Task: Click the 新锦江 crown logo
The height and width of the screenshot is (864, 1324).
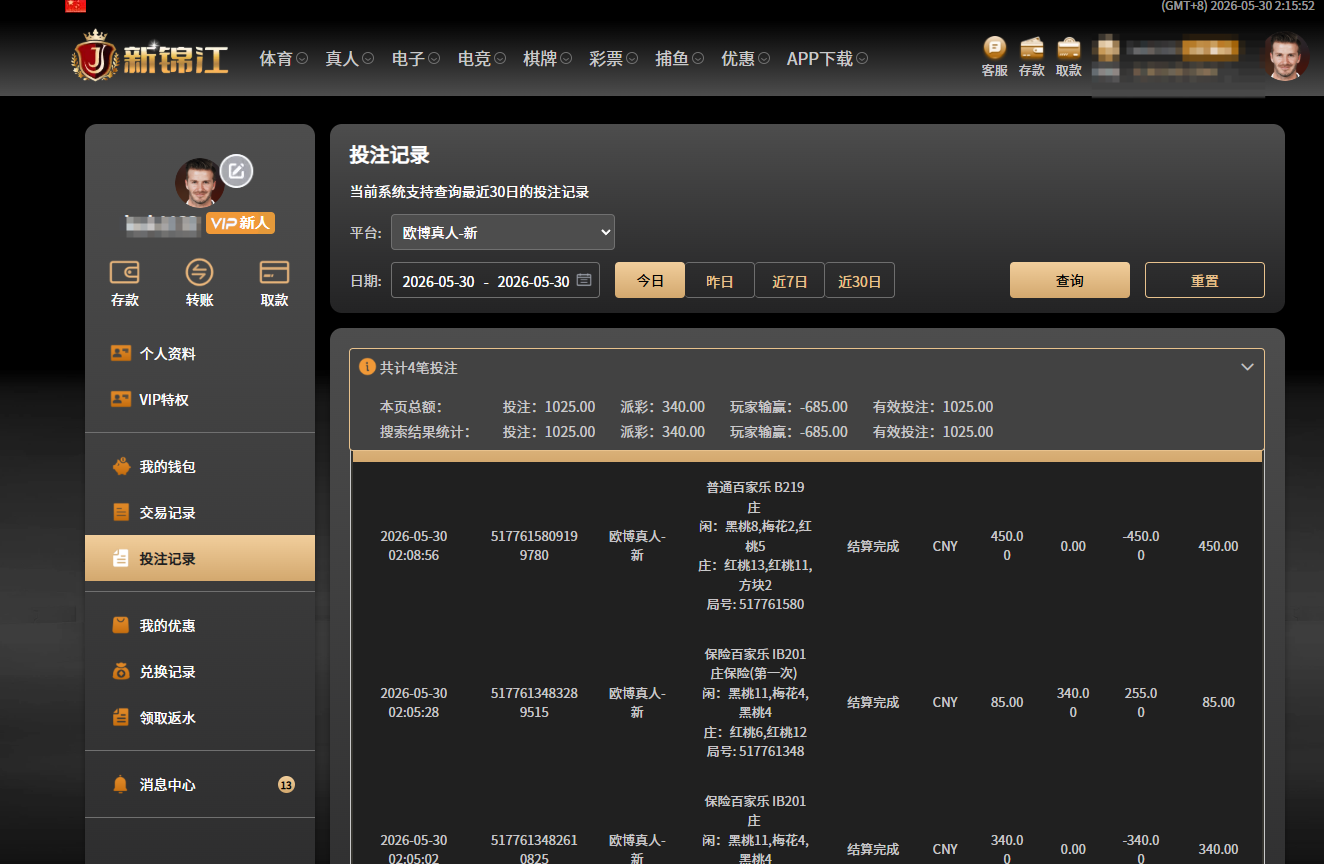Action: click(150, 58)
